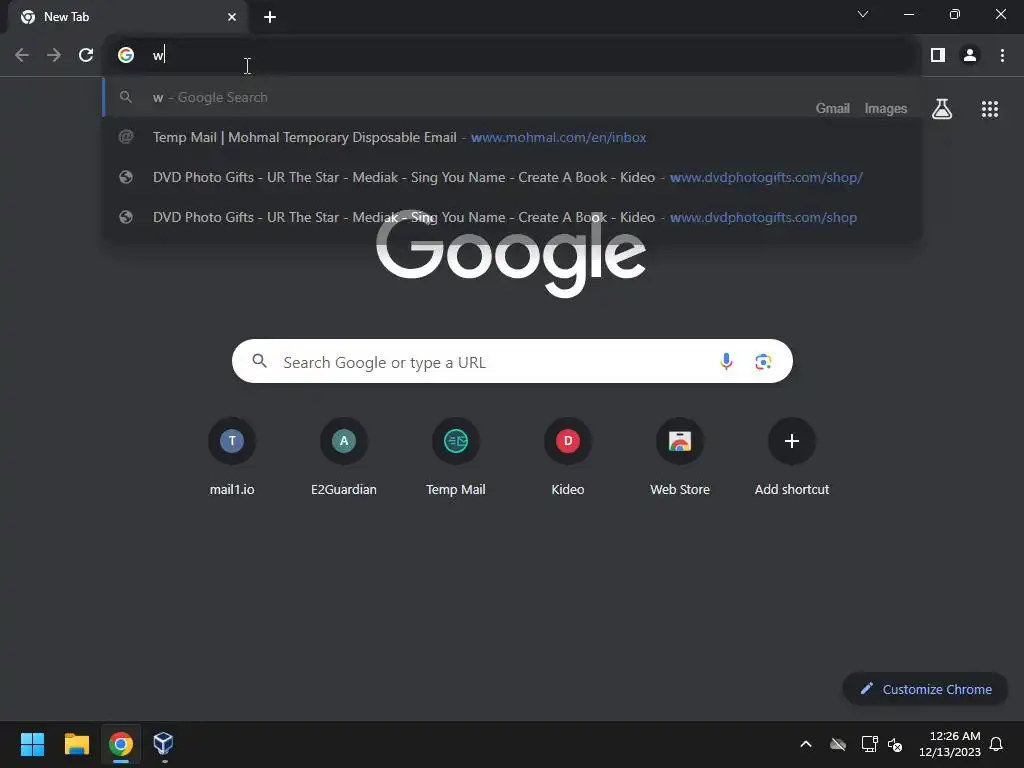Viewport: 1024px width, 768px height.
Task: Click the muted volume tray icon
Action: (895, 744)
